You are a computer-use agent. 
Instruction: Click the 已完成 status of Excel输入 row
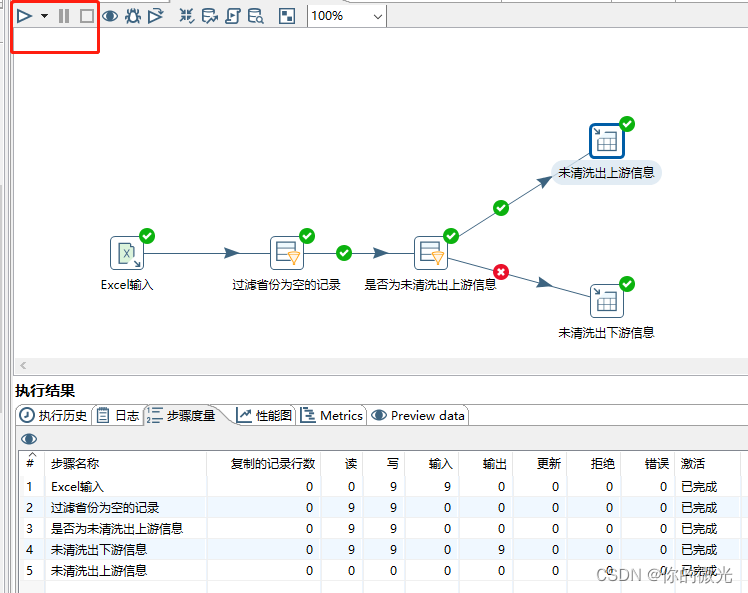point(699,487)
